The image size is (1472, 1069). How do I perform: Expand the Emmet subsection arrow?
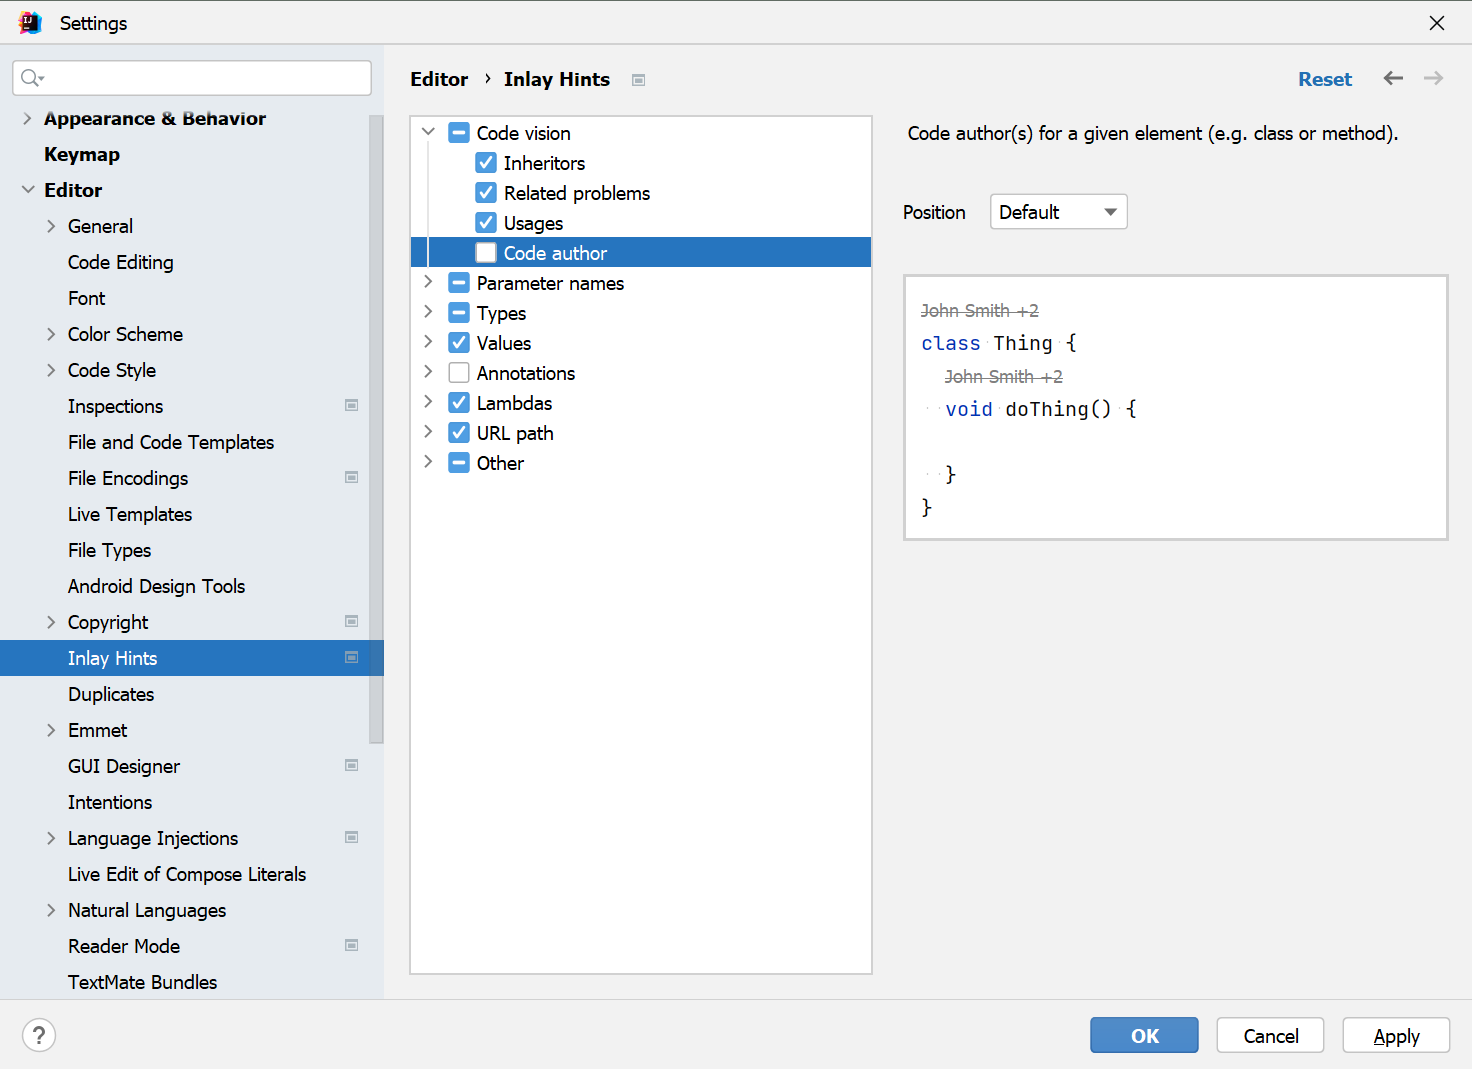click(x=51, y=730)
